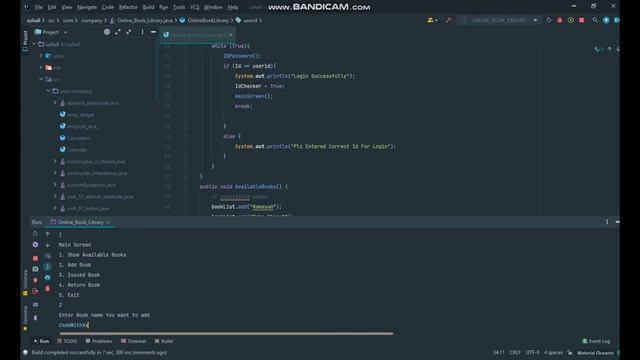The image size is (640, 360).
Task: Click the down arrow in Run console toolbar
Action: coord(47,244)
